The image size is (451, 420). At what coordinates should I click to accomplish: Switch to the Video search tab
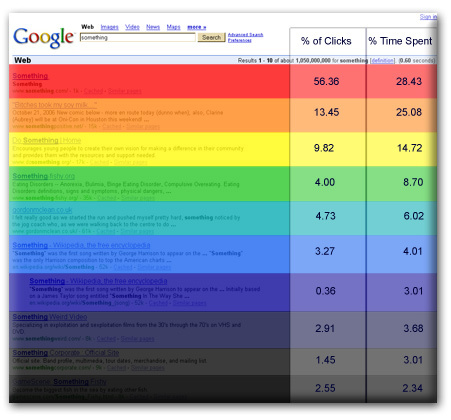132,27
